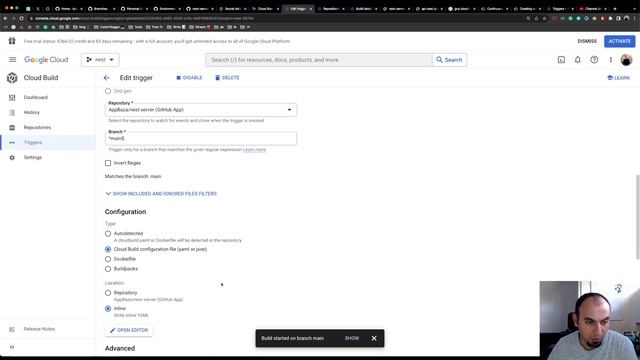Go back using the Edit trigger arrow
Viewport: 640px width, 360px height.
[x=107, y=78]
